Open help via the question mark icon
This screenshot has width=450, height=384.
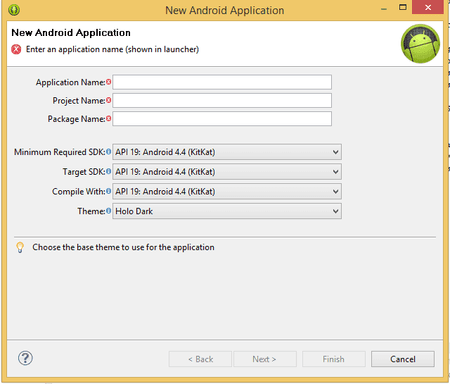tap(25, 358)
